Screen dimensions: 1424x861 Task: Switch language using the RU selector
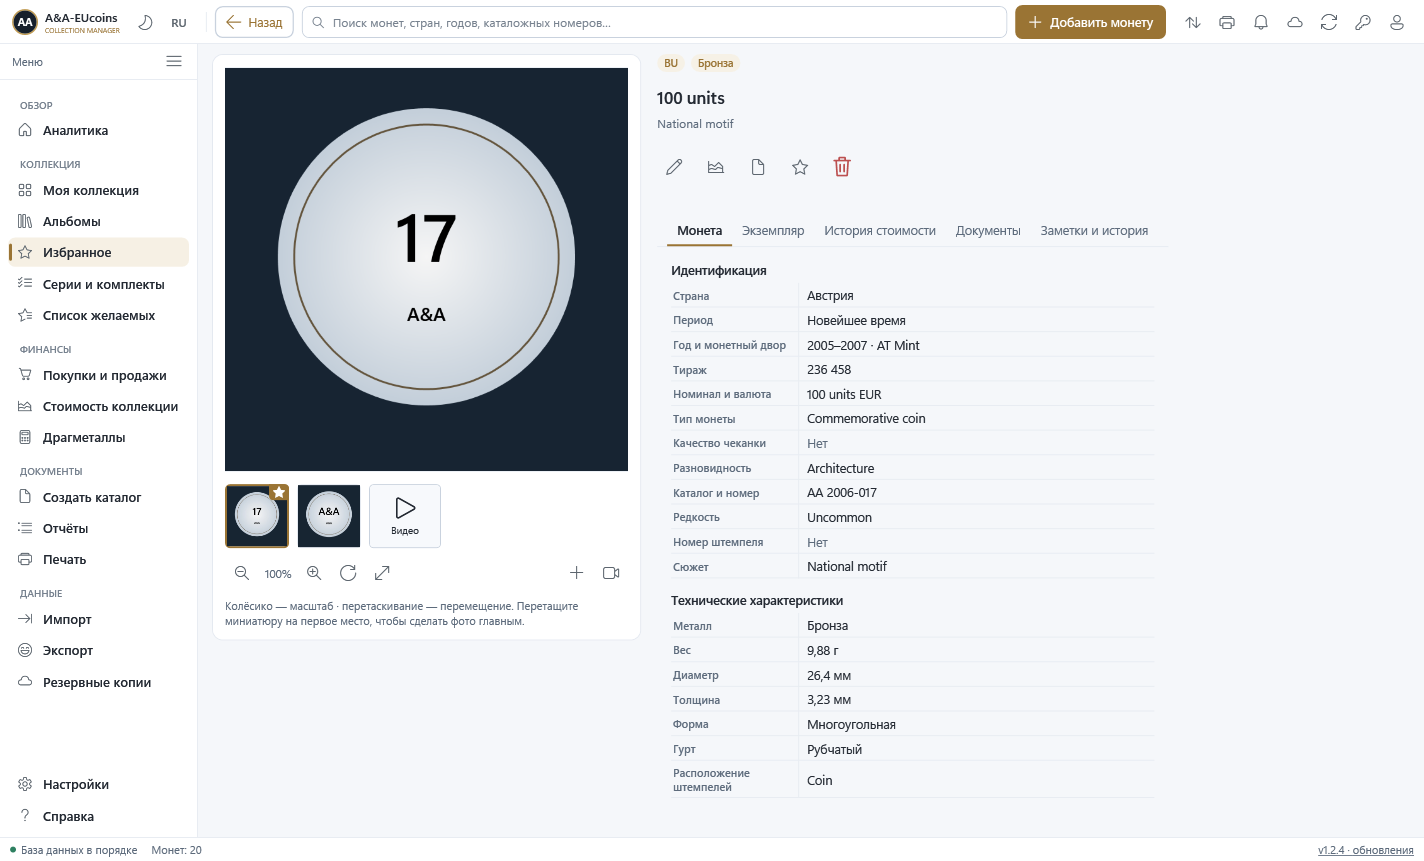[x=179, y=23]
